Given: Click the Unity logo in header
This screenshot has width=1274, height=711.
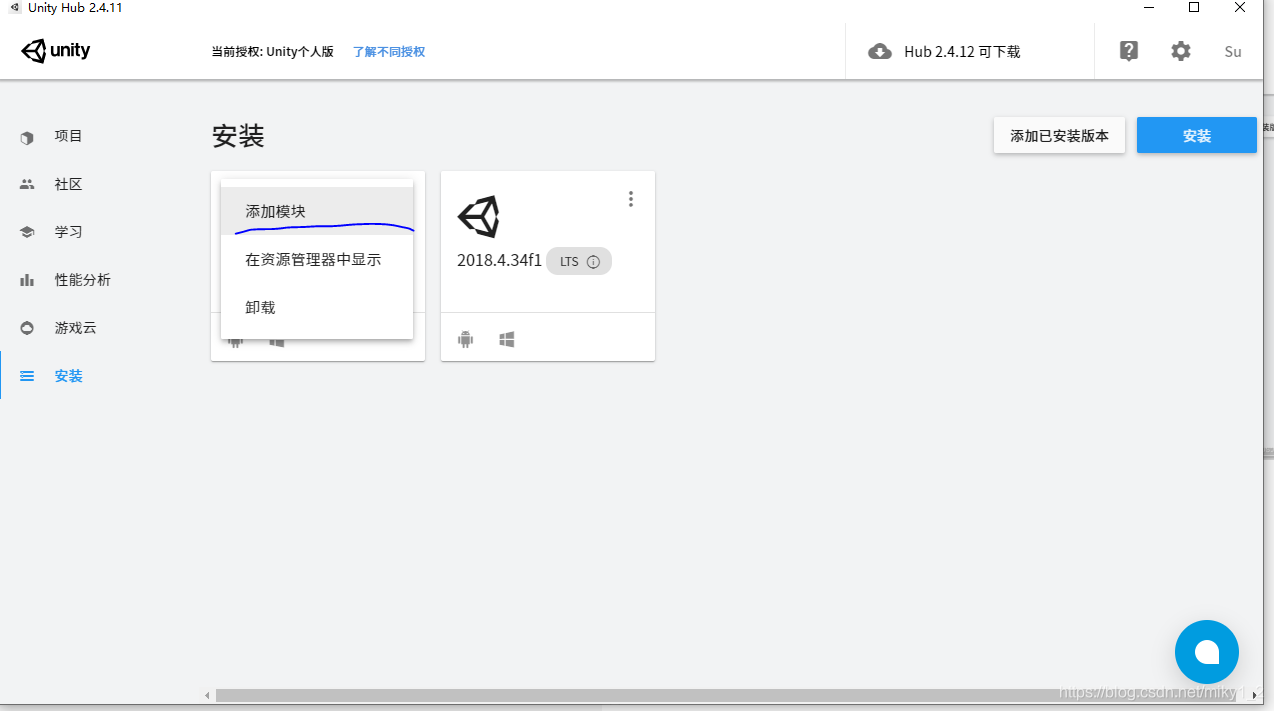Looking at the screenshot, I should pos(56,51).
